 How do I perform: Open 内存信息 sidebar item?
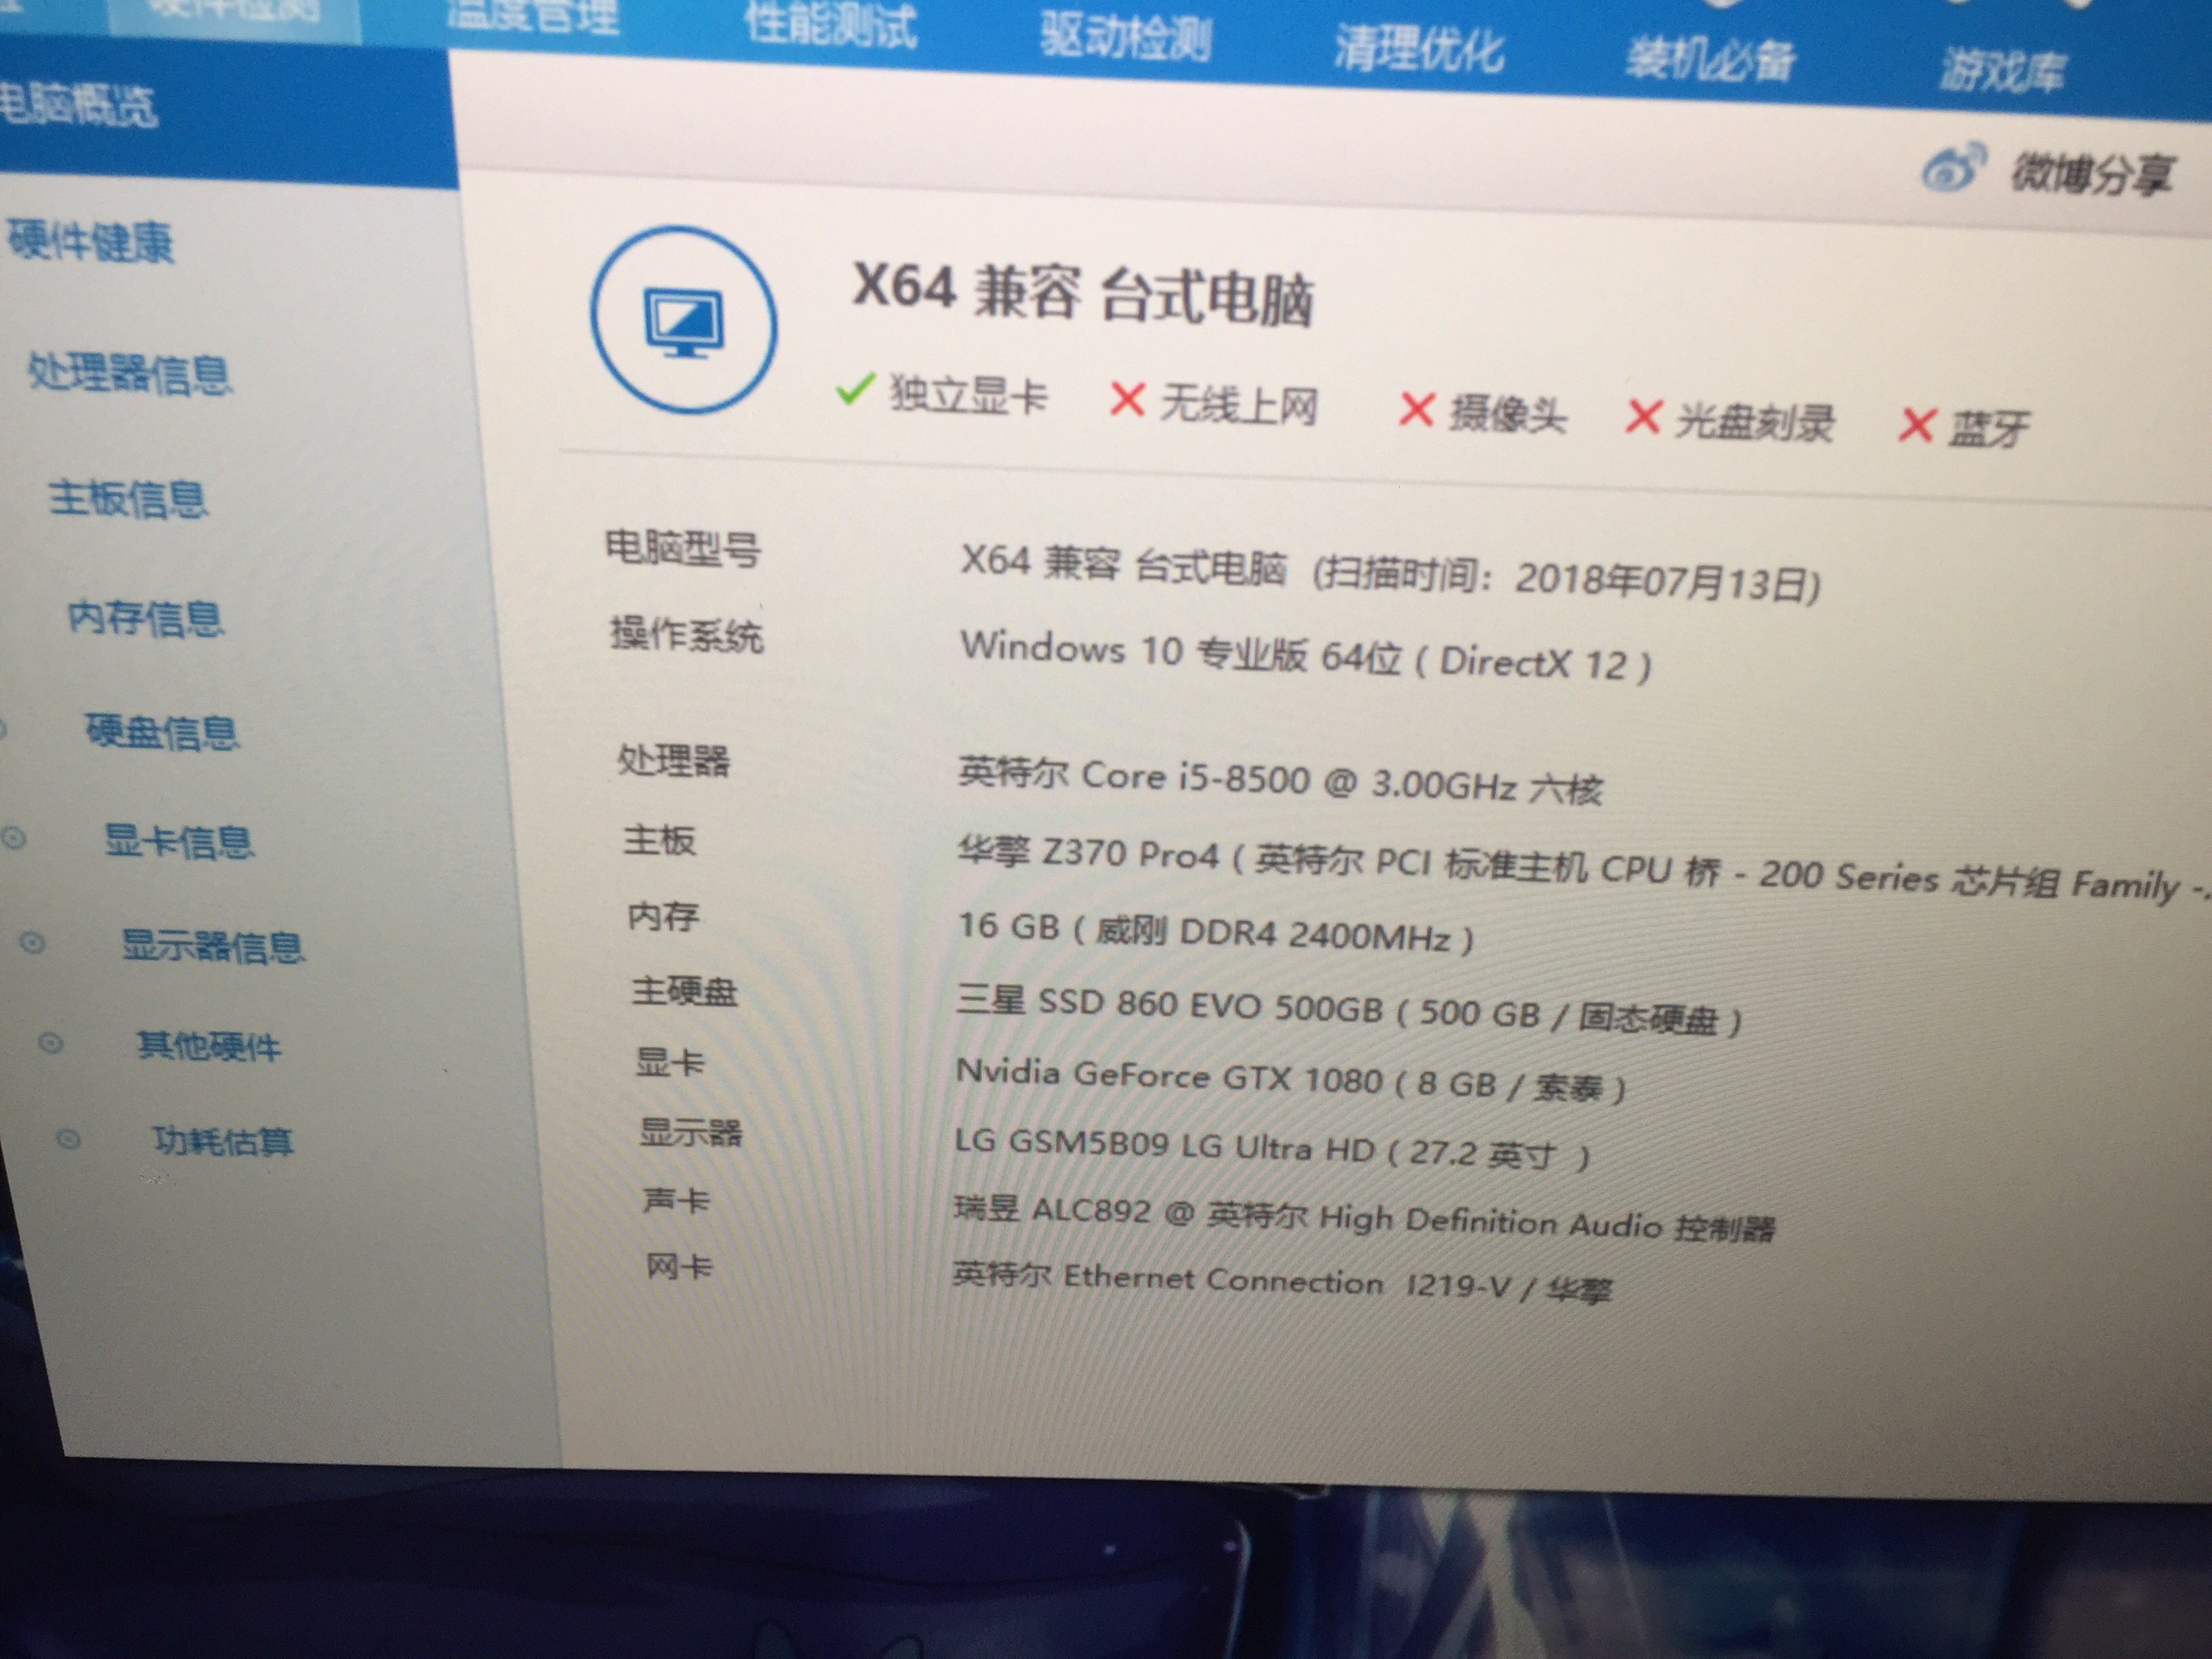(x=146, y=618)
